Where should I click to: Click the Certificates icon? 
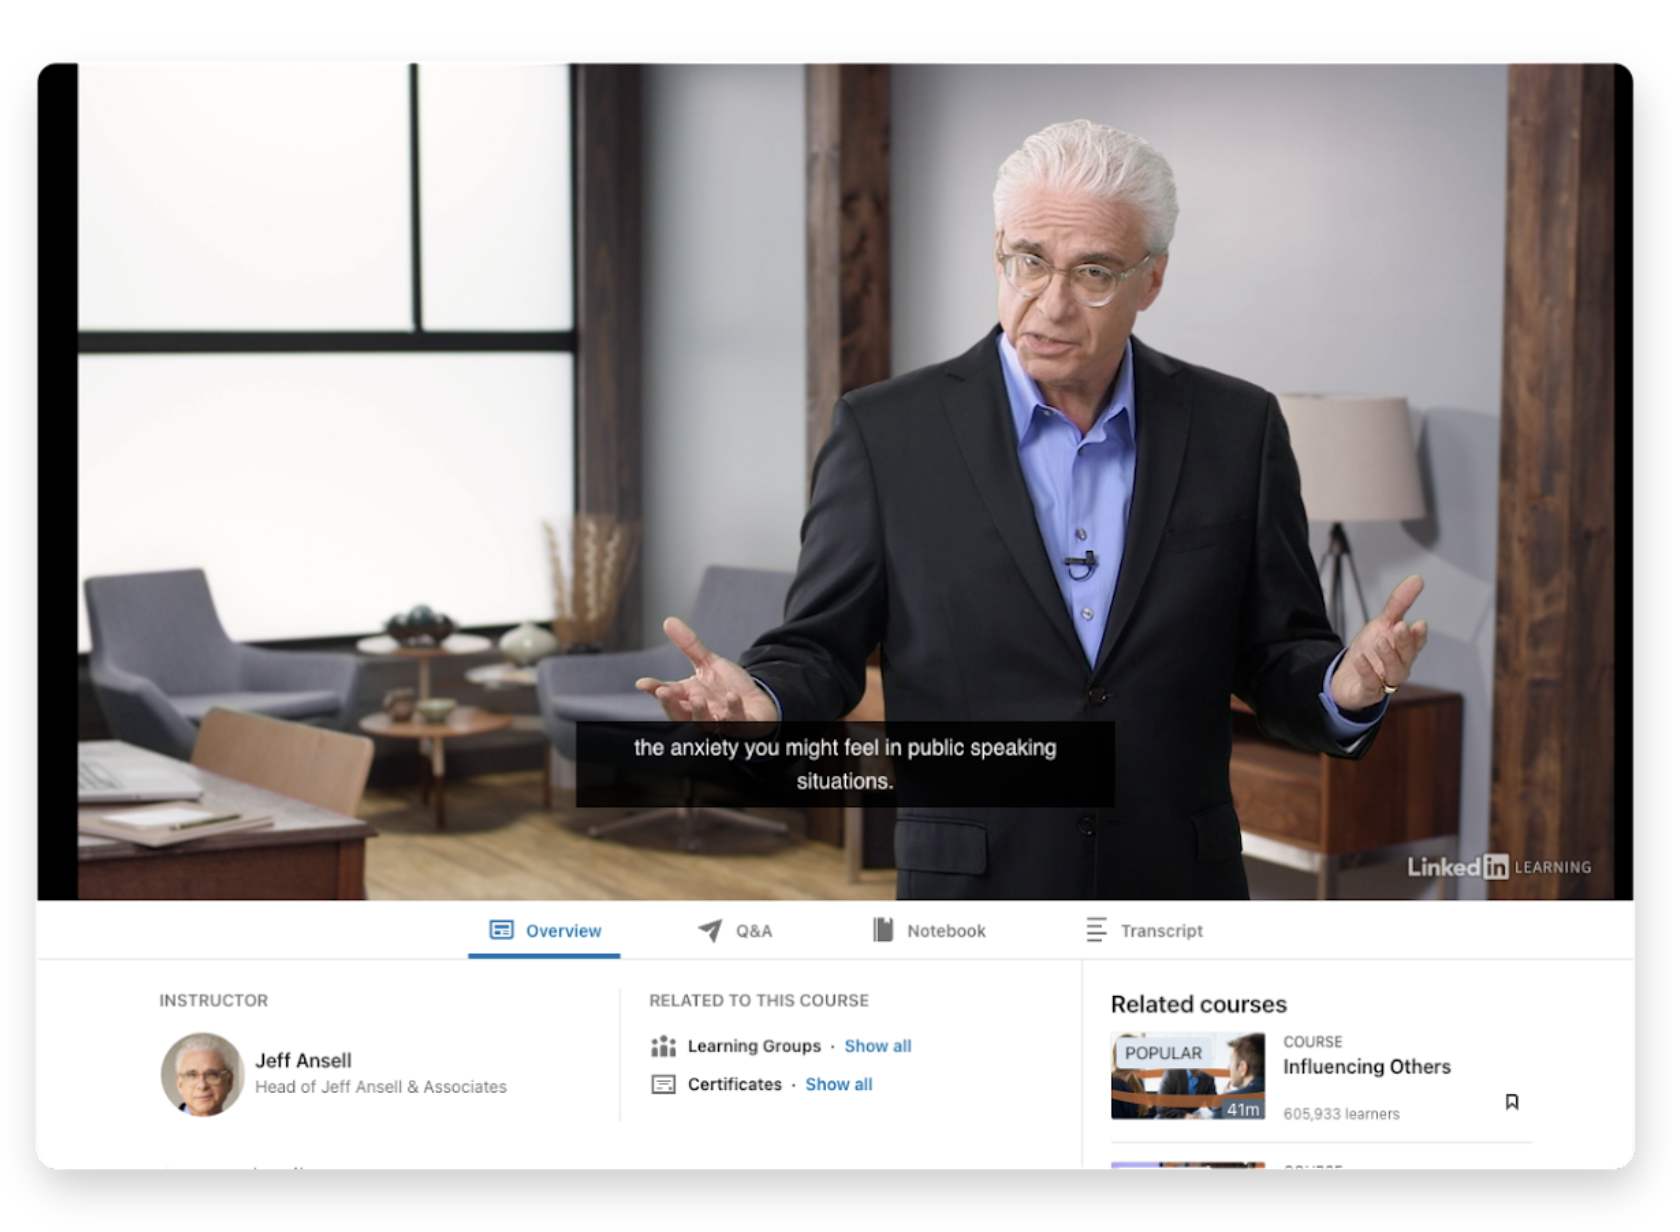click(x=663, y=1084)
